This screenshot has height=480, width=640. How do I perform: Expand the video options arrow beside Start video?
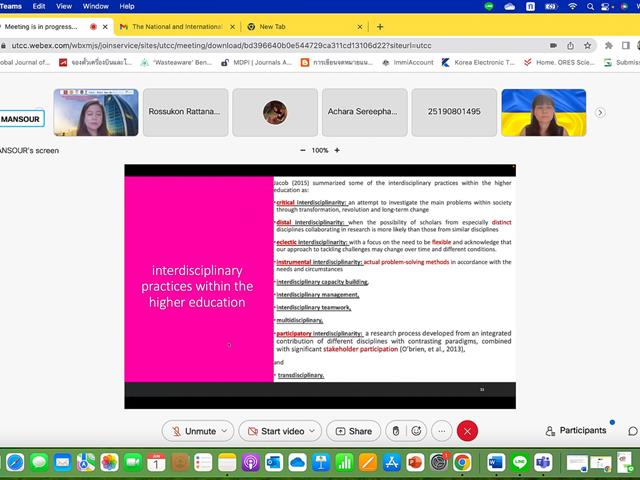click(312, 431)
